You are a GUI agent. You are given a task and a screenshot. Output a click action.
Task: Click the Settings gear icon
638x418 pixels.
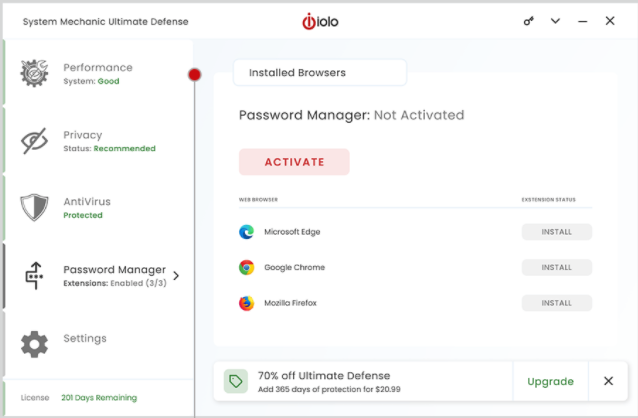tap(35, 344)
